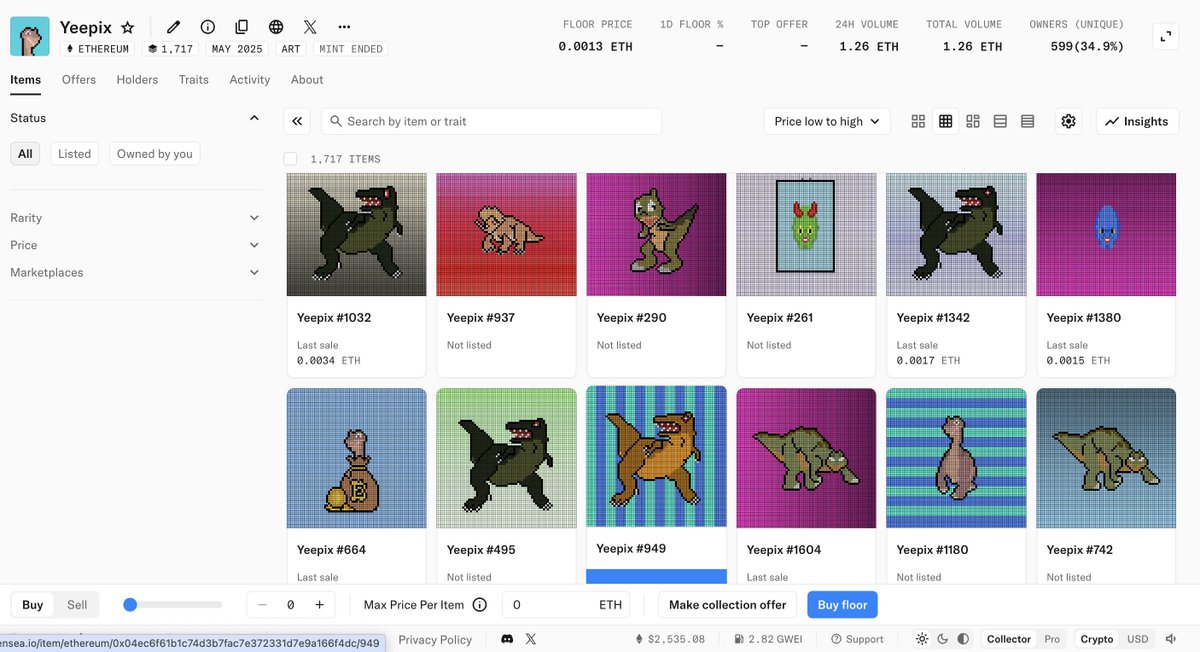Screen dimensions: 1200x652
Task: Collapse the filter sidebar with double chevron
Action: [297, 121]
